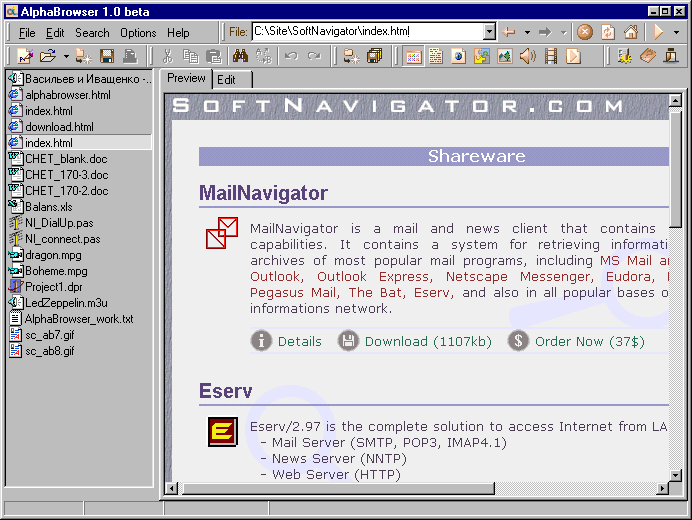This screenshot has width=692, height=520.
Task: Expand the back history dropdown arrow
Action: [x=527, y=32]
